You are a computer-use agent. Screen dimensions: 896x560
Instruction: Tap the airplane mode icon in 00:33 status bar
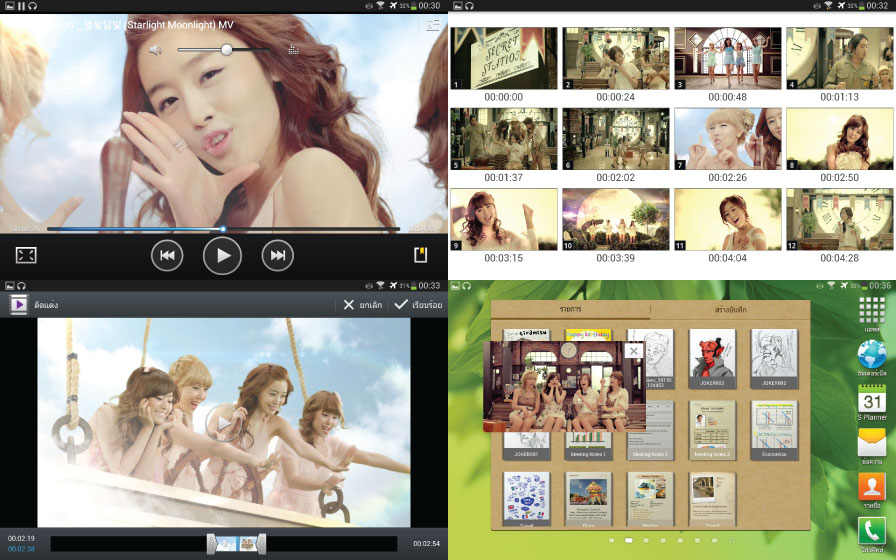coord(393,285)
